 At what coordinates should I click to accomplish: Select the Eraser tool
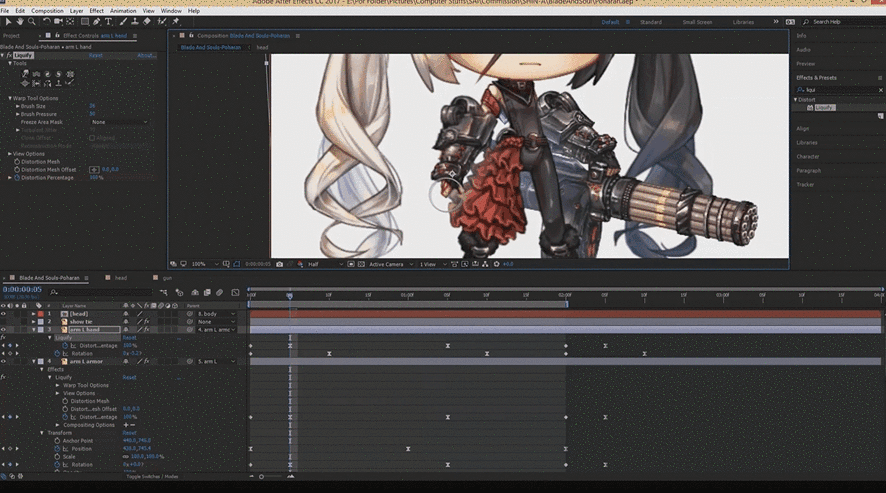tap(146, 21)
